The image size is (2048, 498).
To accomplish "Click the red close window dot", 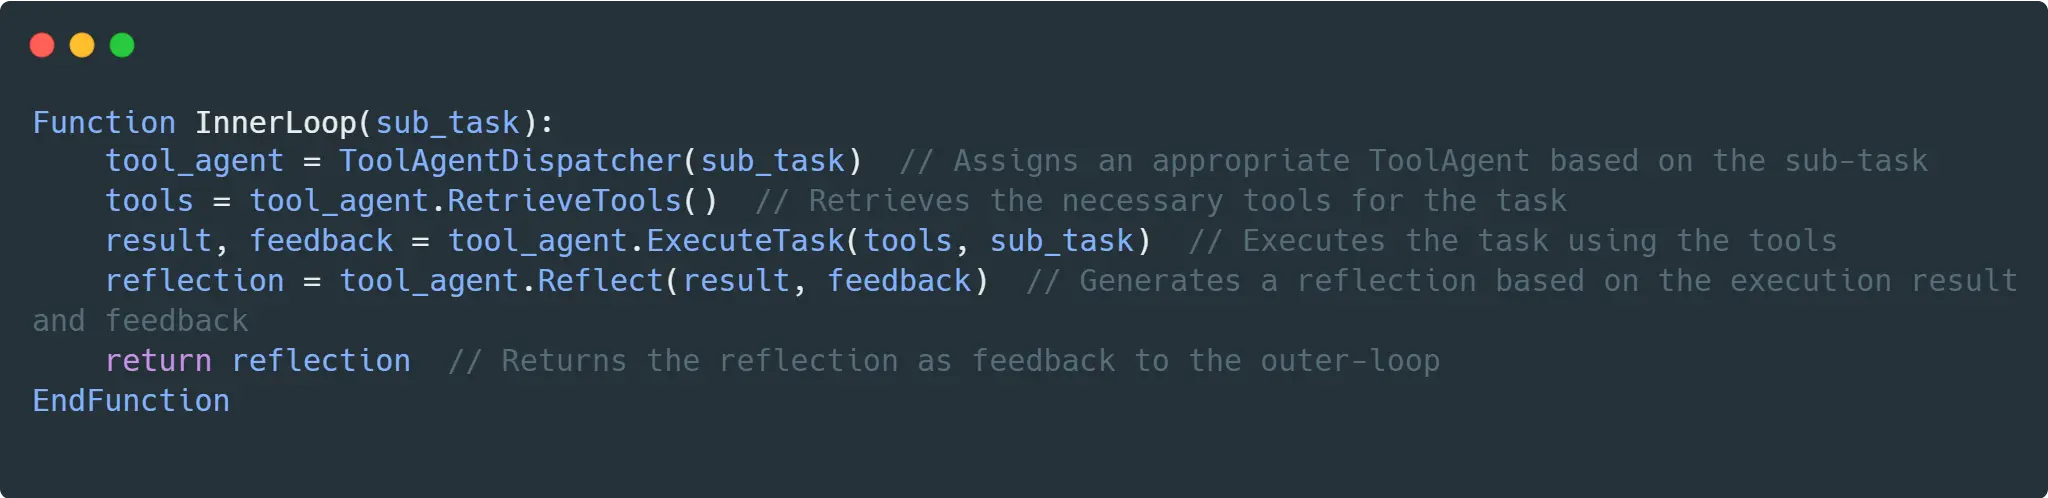I will pos(42,45).
